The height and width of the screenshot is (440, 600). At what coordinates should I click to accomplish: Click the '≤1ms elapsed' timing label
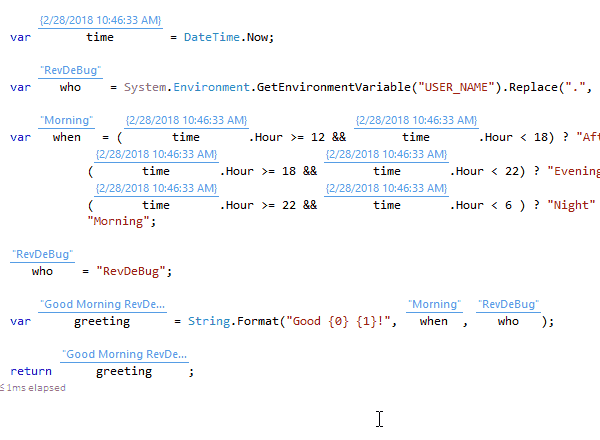(x=33, y=388)
